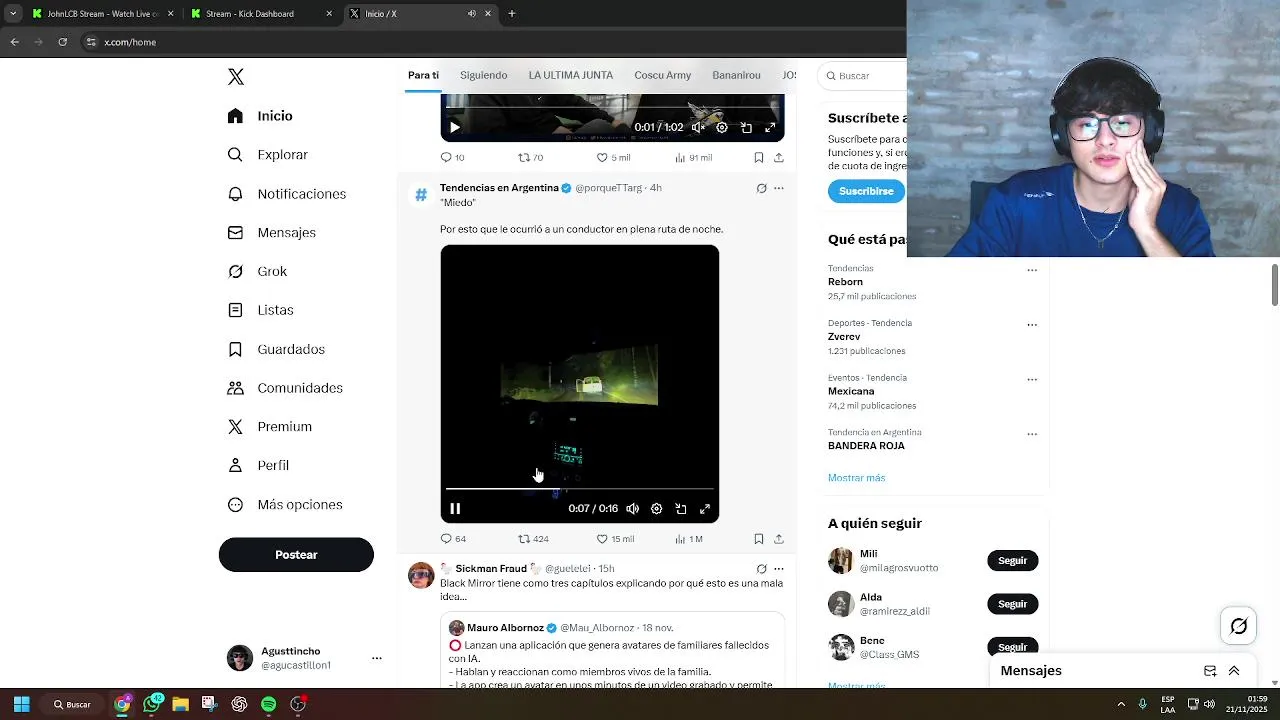Open browser tab list dropdown
Screen dimensions: 1280x720
coord(13,14)
